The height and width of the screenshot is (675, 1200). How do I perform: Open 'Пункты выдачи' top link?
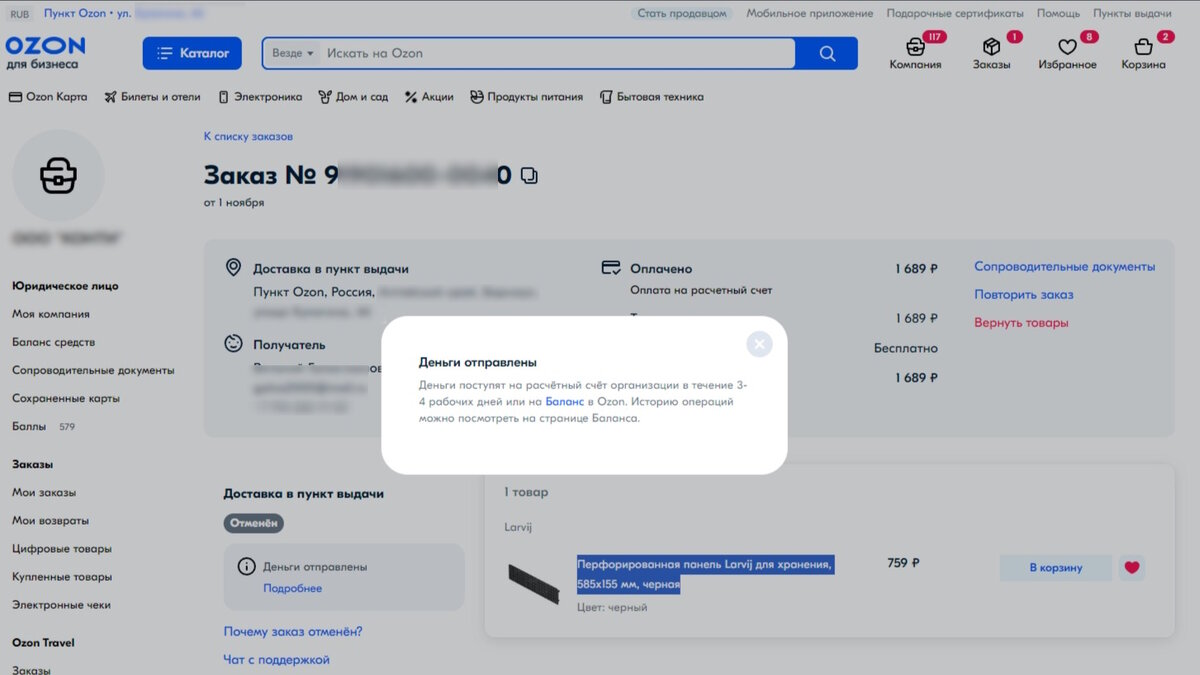[1132, 14]
